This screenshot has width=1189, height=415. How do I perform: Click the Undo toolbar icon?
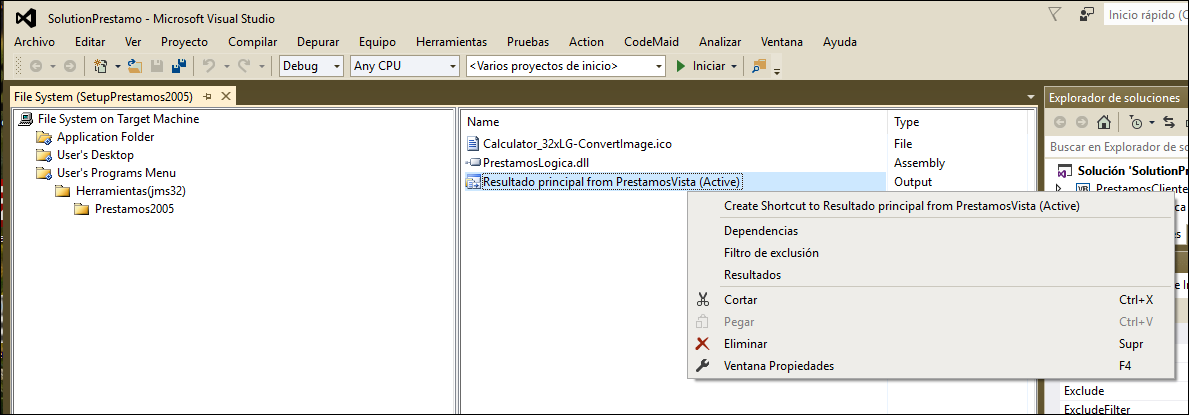(209, 67)
